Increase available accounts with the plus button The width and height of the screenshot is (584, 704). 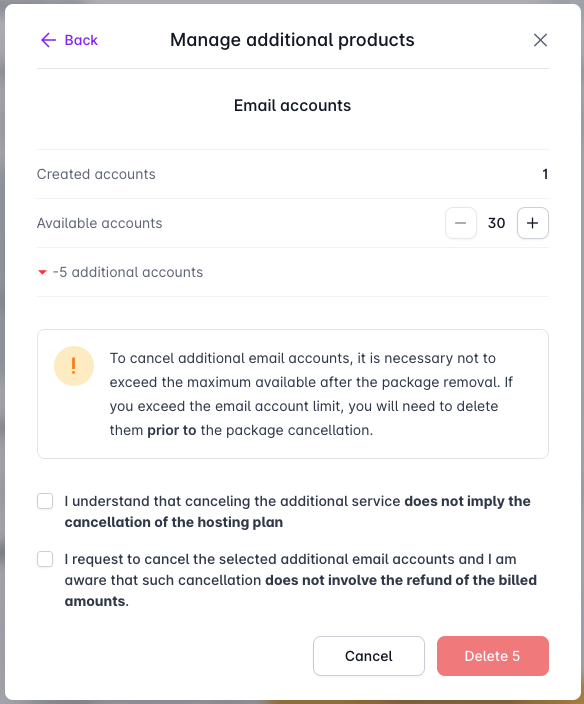tap(532, 223)
